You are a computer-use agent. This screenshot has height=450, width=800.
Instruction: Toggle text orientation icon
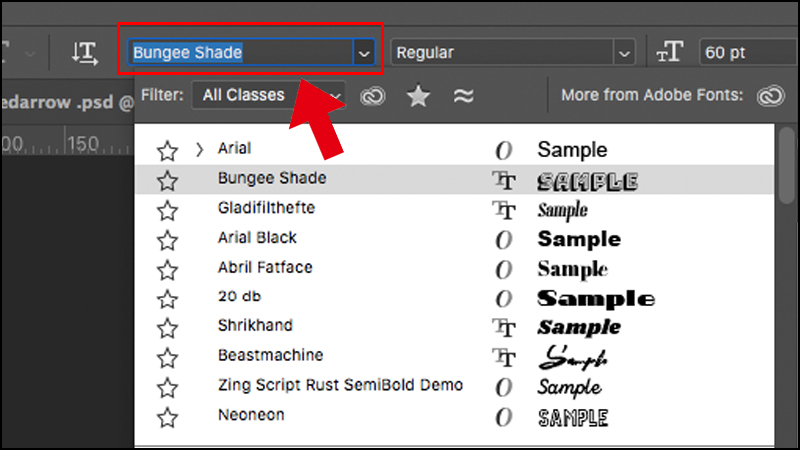pos(88,53)
